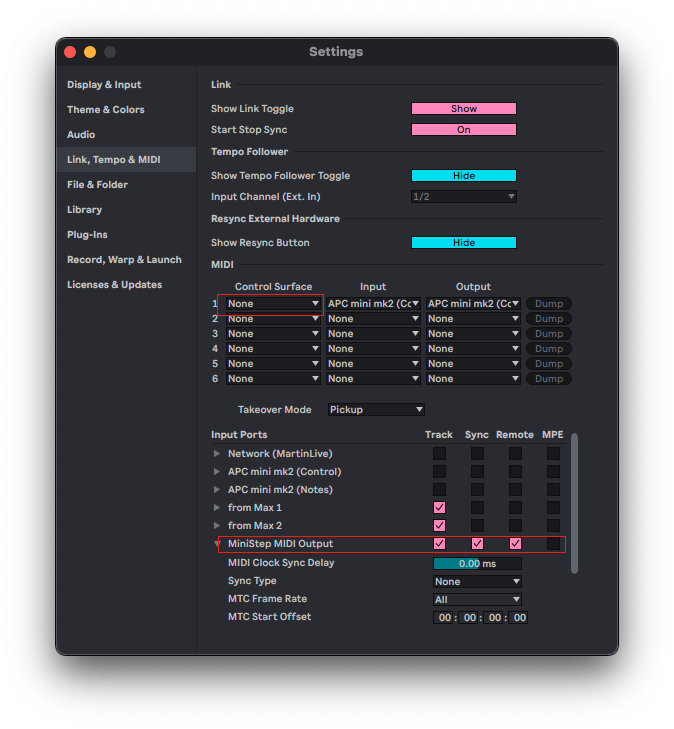The height and width of the screenshot is (729, 674).
Task: Uncheck Sync for MiniStep MIDI Output
Action: pyautogui.click(x=477, y=544)
